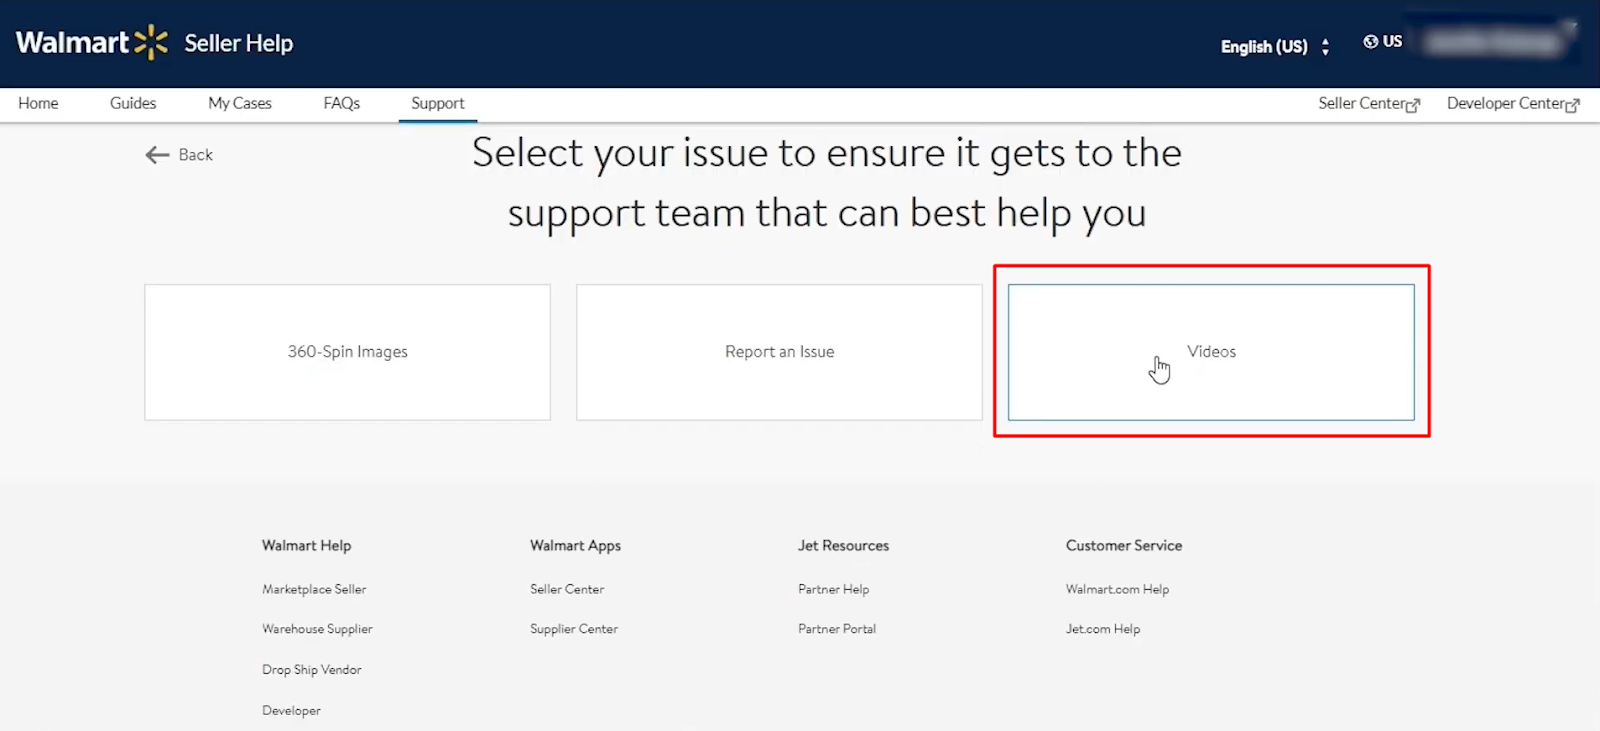Click the Customer Service footer heading
This screenshot has height=731, width=1600.
tap(1124, 545)
